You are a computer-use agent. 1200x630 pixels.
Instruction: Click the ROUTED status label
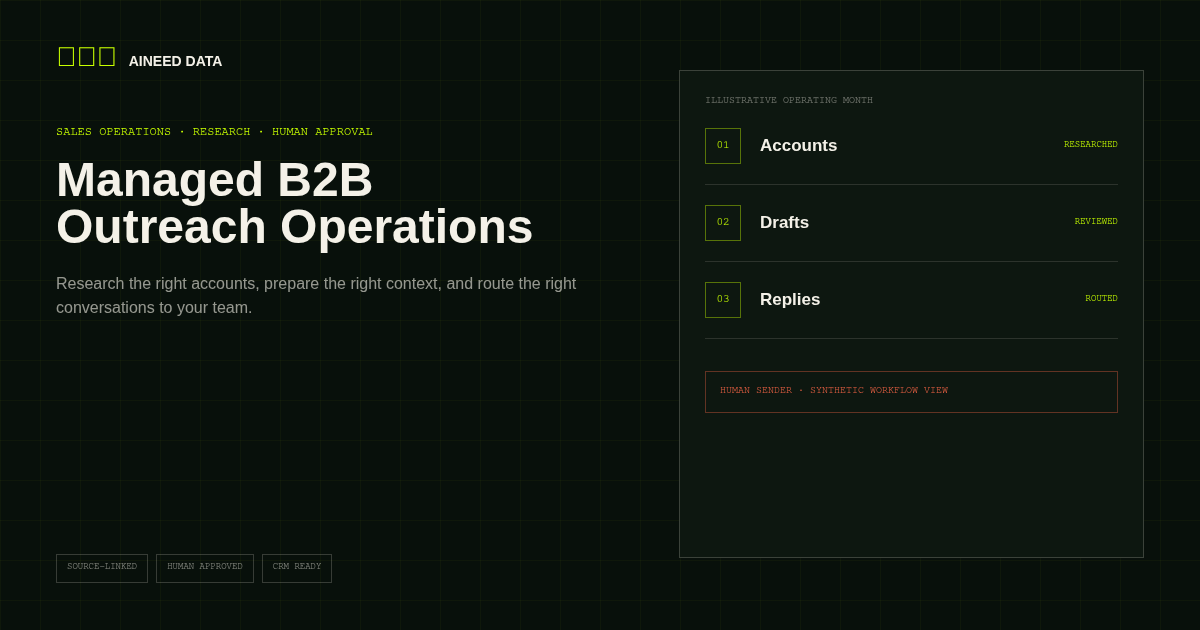[1101, 299]
